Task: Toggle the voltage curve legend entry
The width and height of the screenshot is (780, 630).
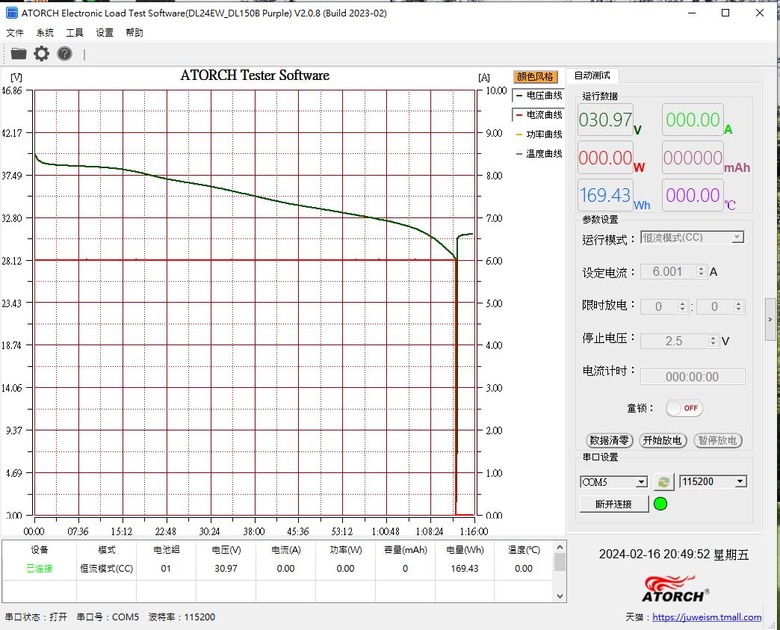Action: (x=539, y=95)
